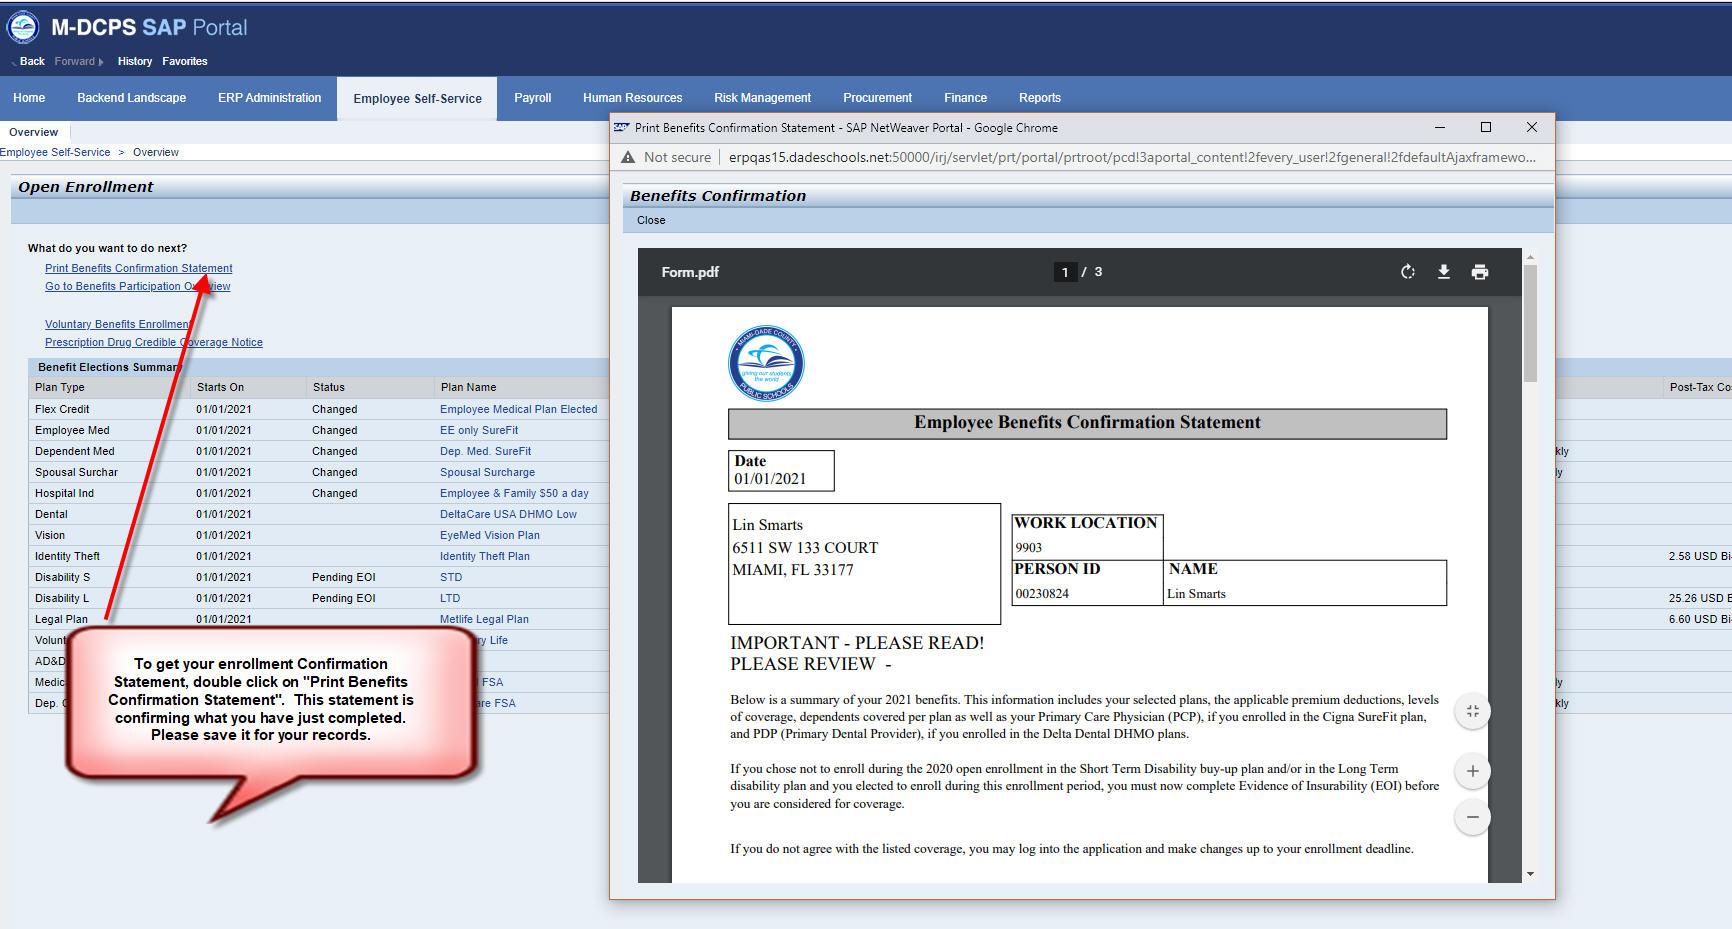Open the Risk Management tab
This screenshot has height=929, width=1732.
(x=763, y=98)
